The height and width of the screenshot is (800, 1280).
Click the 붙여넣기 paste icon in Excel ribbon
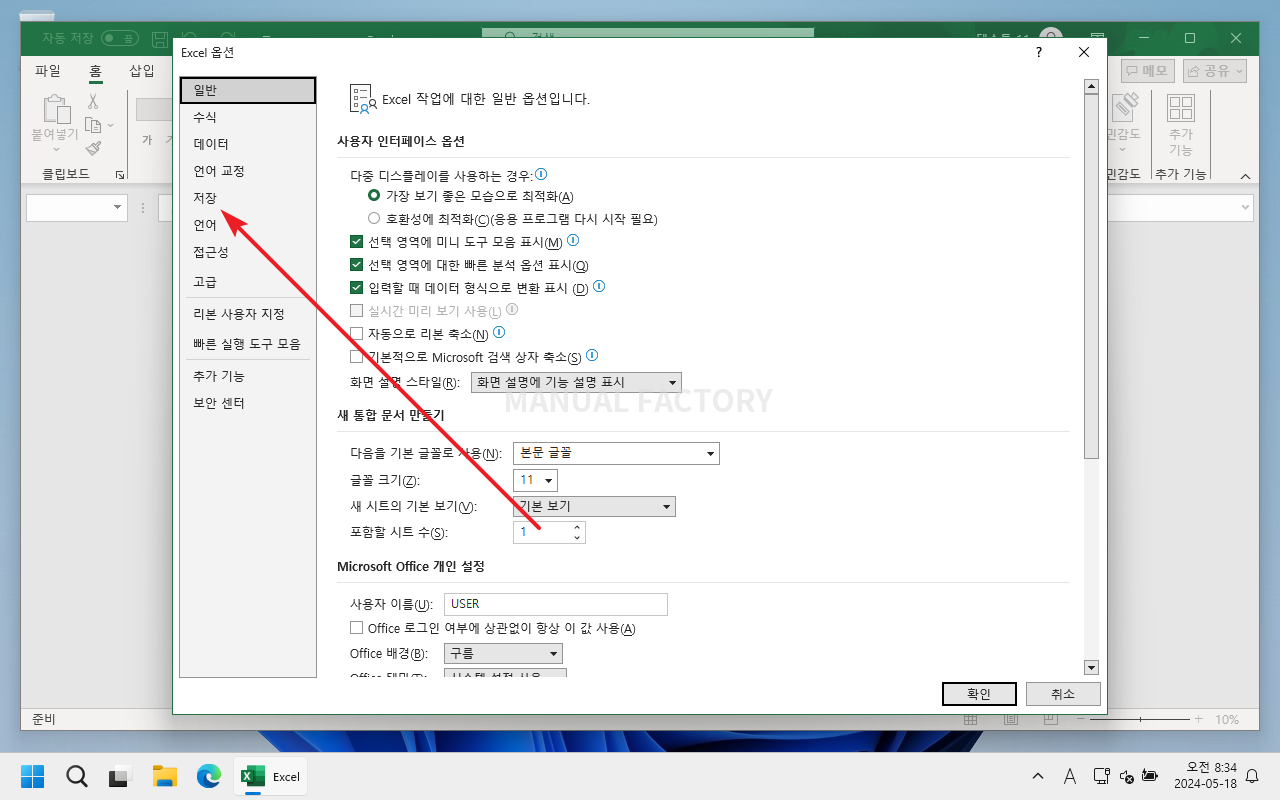[56, 111]
